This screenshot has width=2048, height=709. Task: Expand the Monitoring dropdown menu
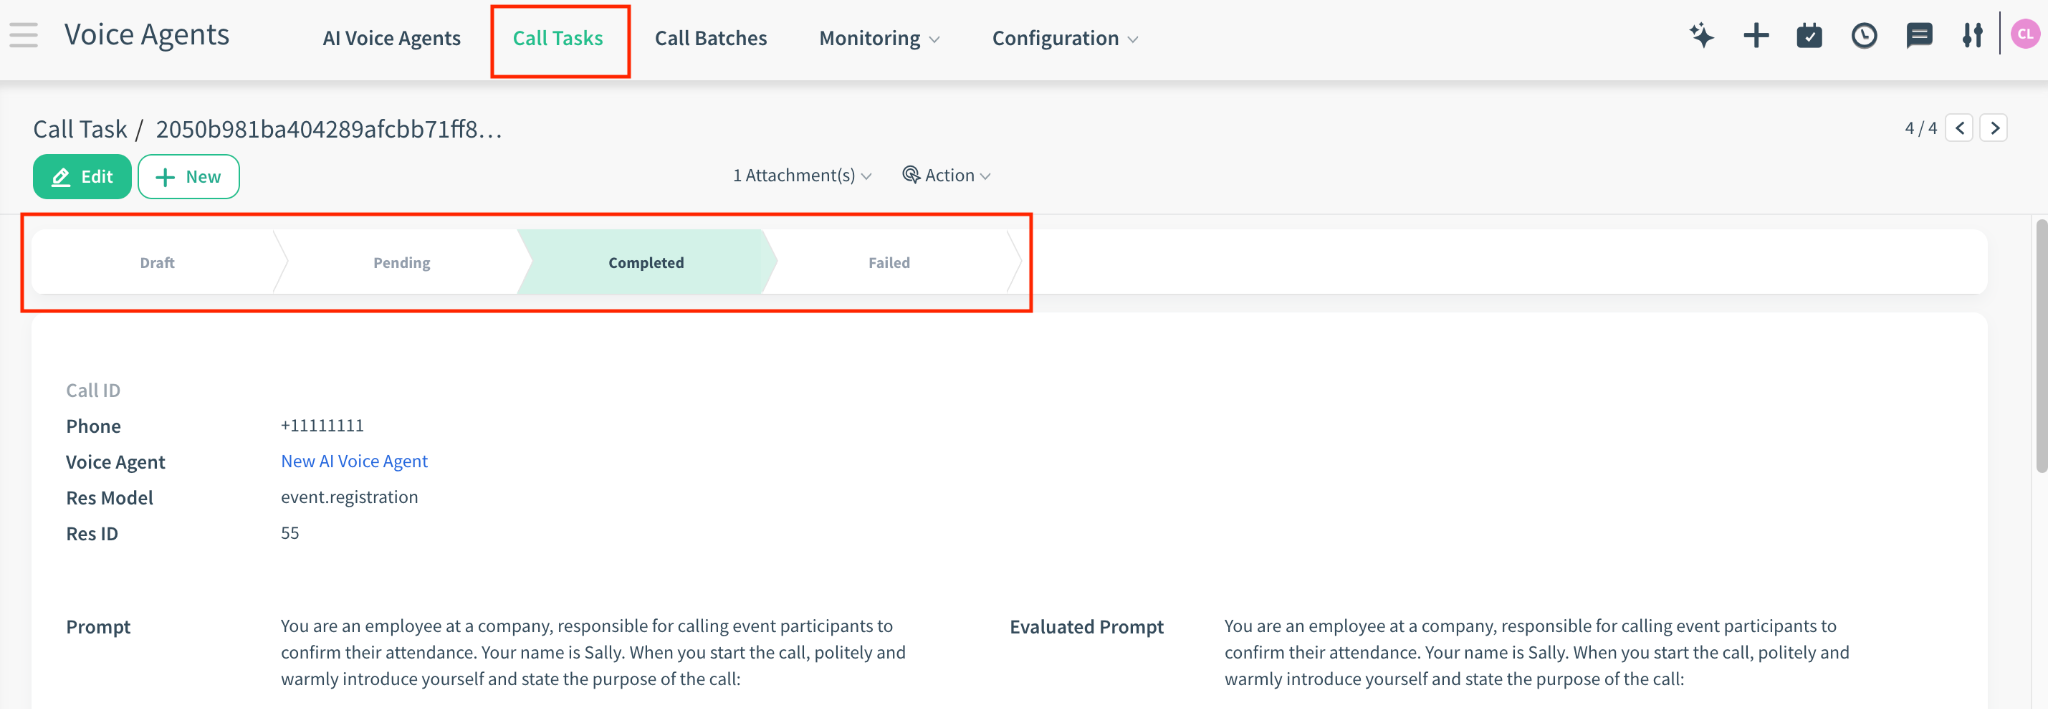pos(879,39)
